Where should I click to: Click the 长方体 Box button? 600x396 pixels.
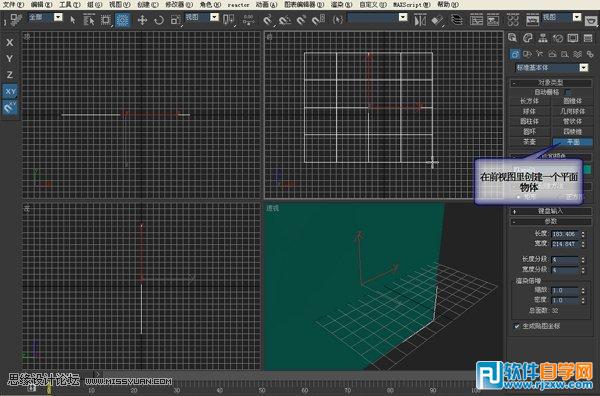pos(530,101)
